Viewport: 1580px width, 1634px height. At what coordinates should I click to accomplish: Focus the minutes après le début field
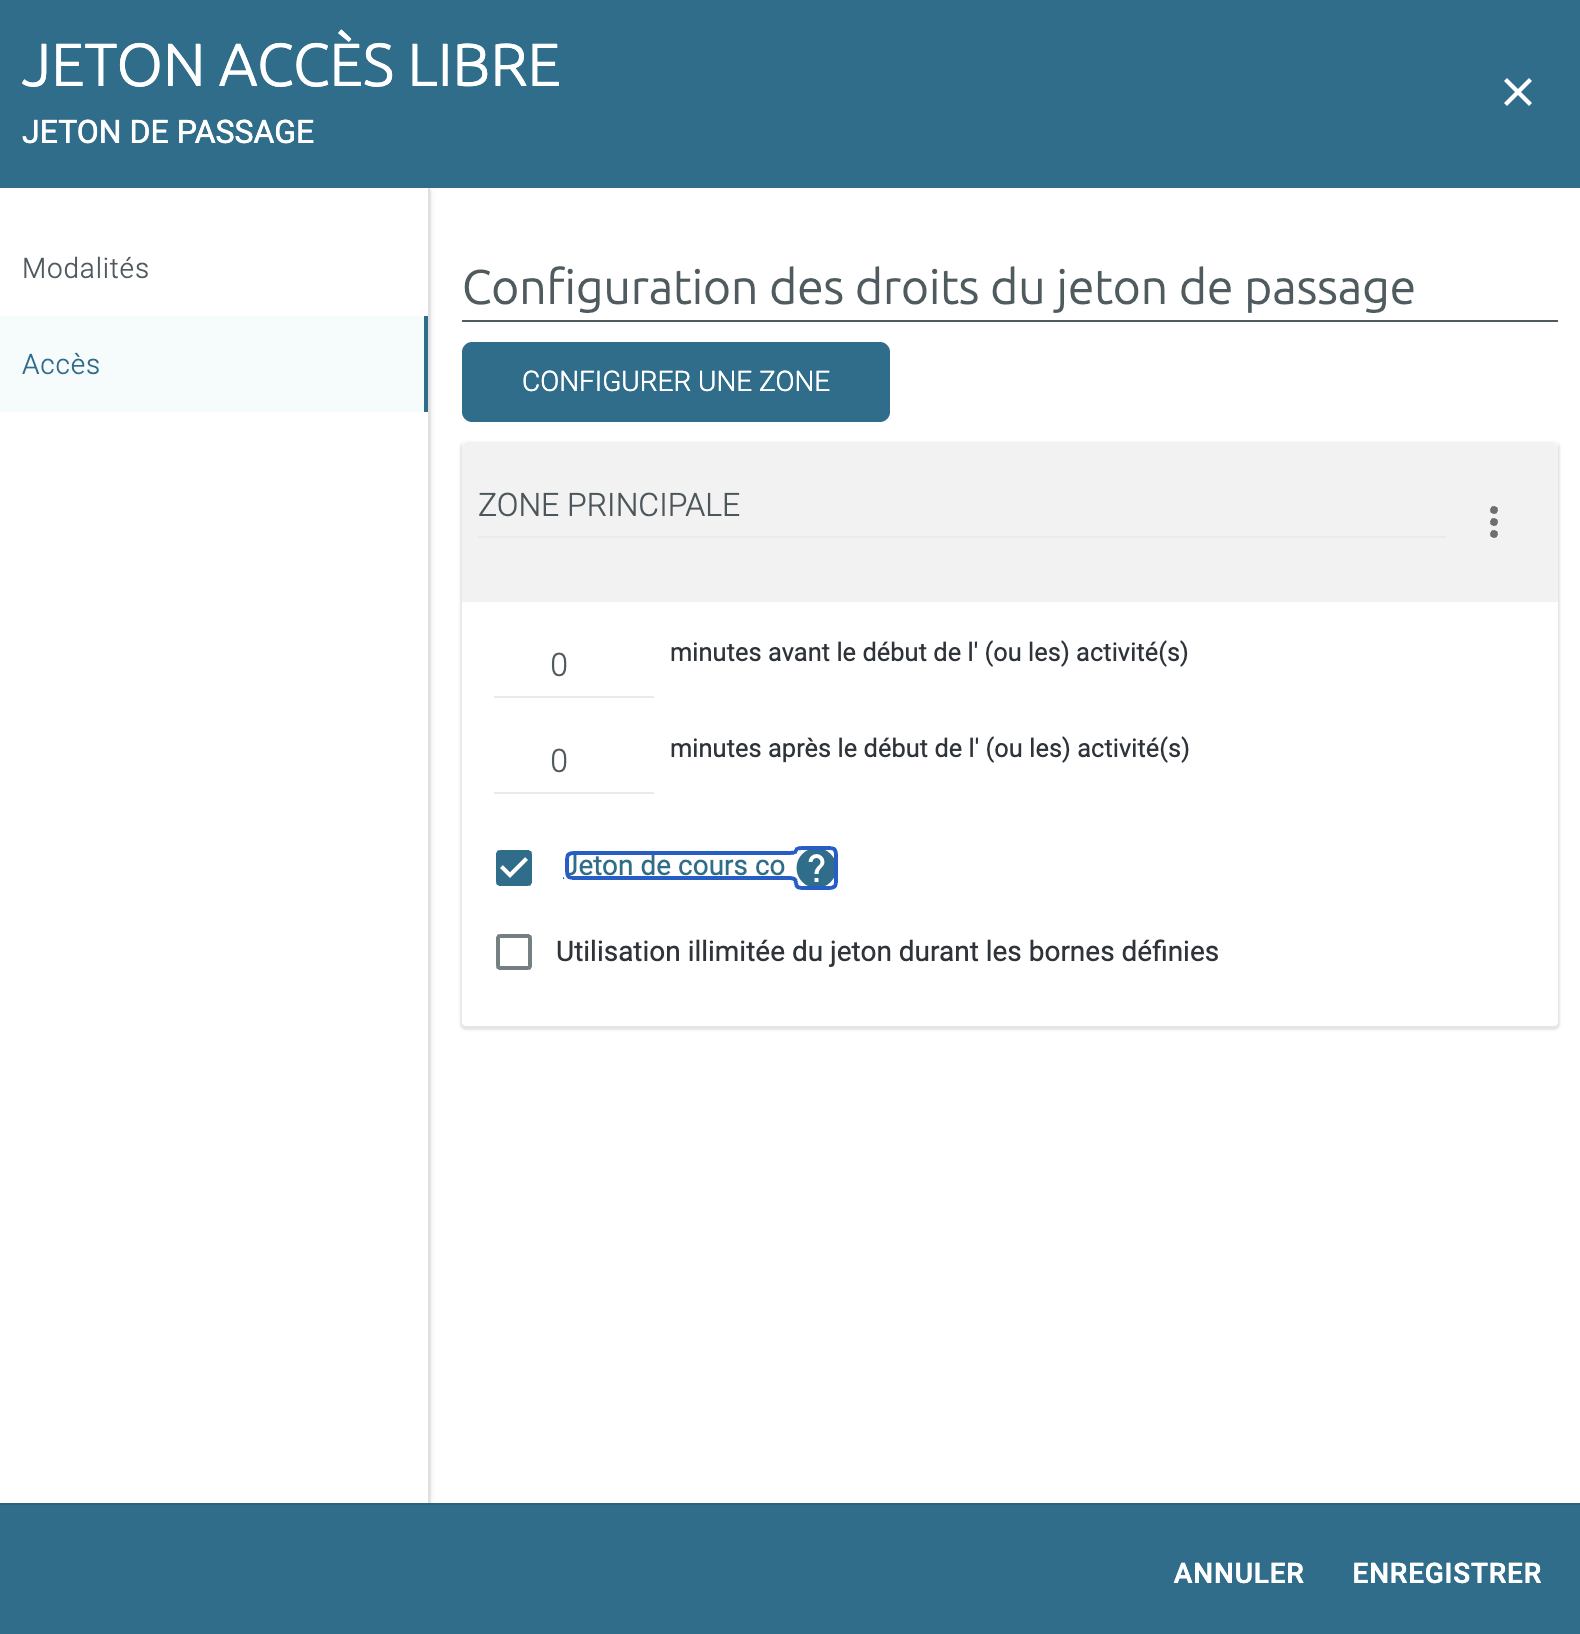(x=574, y=761)
